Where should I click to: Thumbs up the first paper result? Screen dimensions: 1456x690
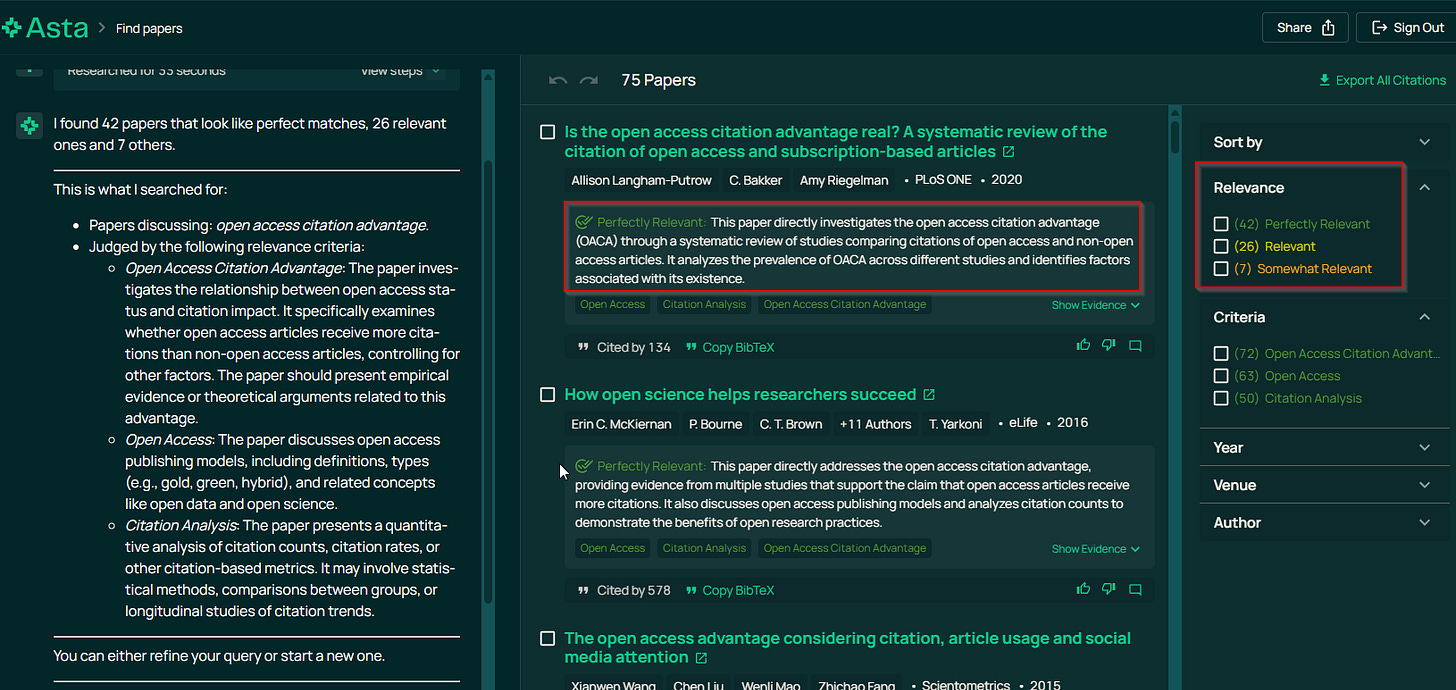[x=1083, y=346]
